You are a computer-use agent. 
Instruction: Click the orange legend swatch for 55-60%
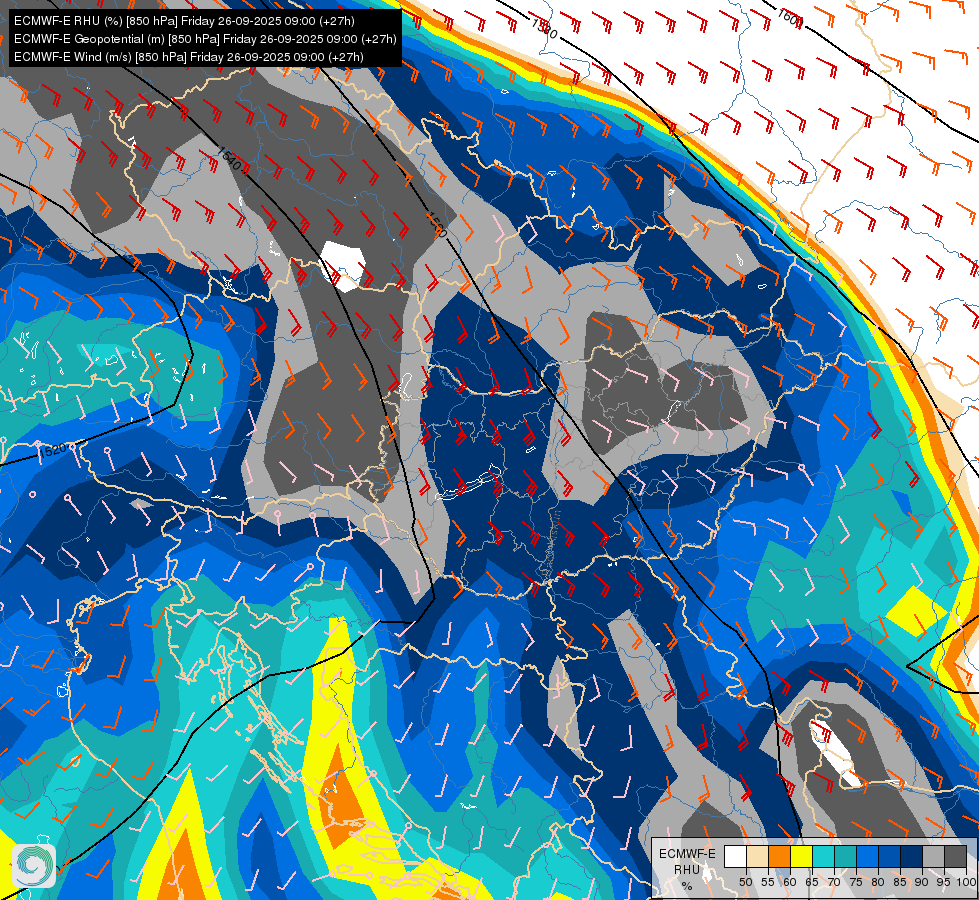point(779,856)
